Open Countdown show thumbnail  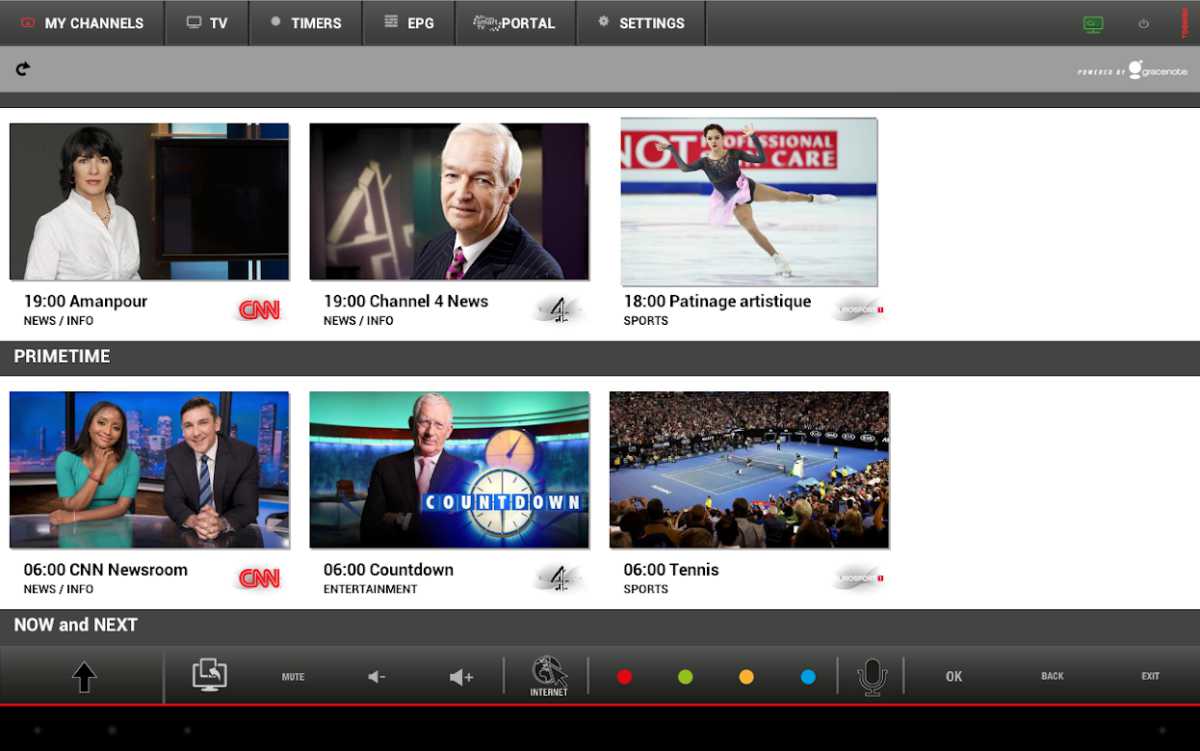point(449,470)
